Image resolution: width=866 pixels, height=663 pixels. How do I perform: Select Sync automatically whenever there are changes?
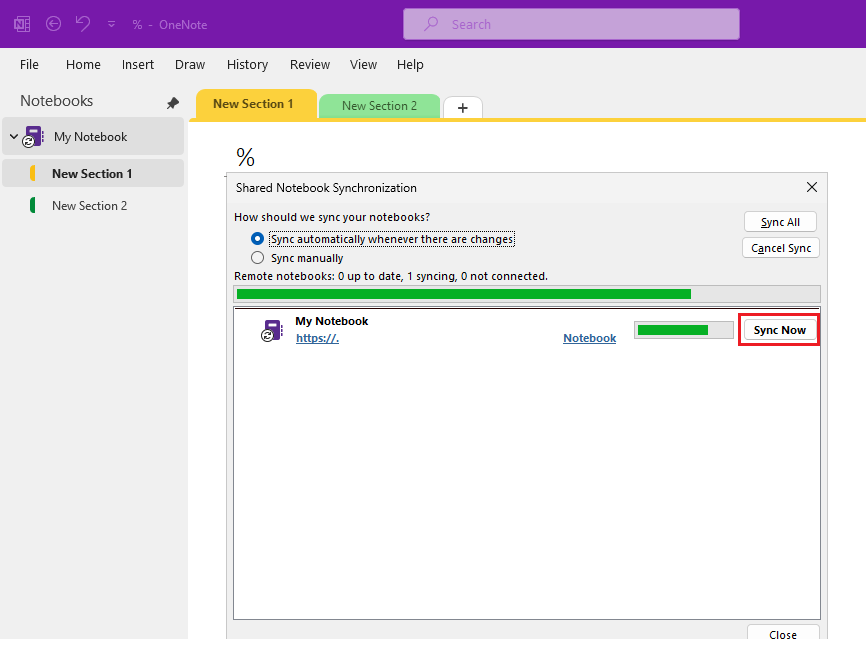tap(383, 239)
